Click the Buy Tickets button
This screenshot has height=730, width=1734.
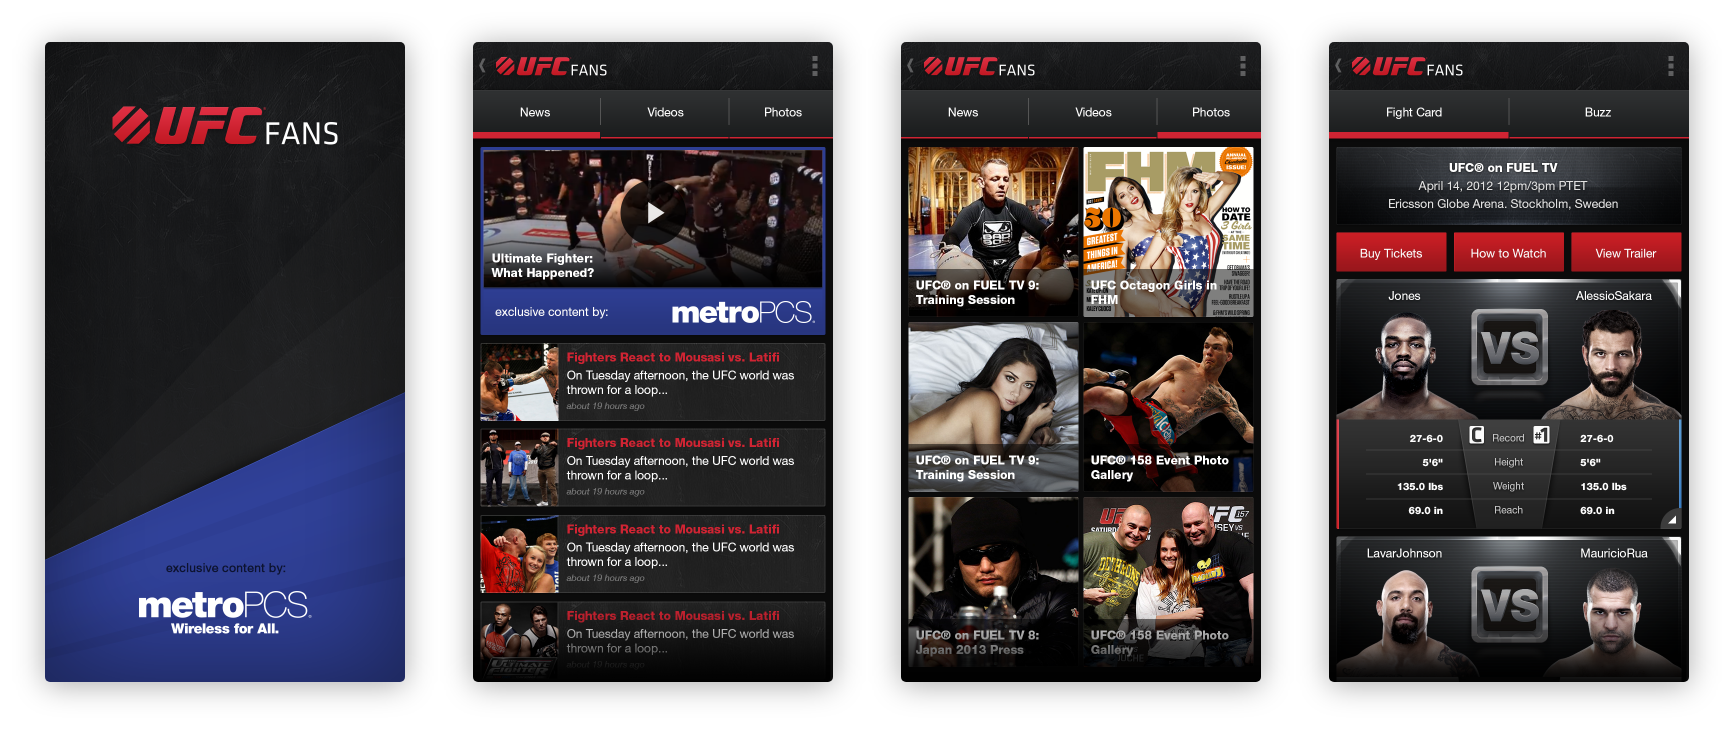click(x=1391, y=253)
